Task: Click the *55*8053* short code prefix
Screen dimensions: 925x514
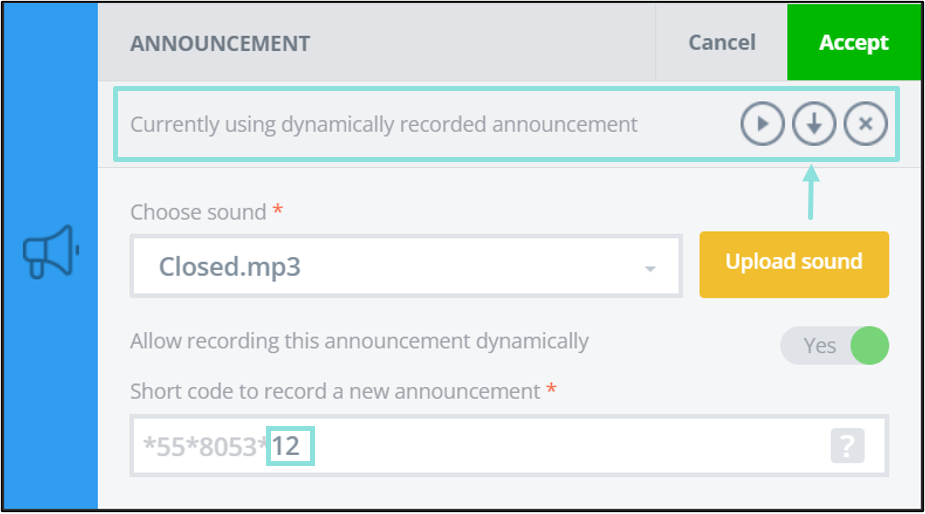Action: (x=205, y=447)
